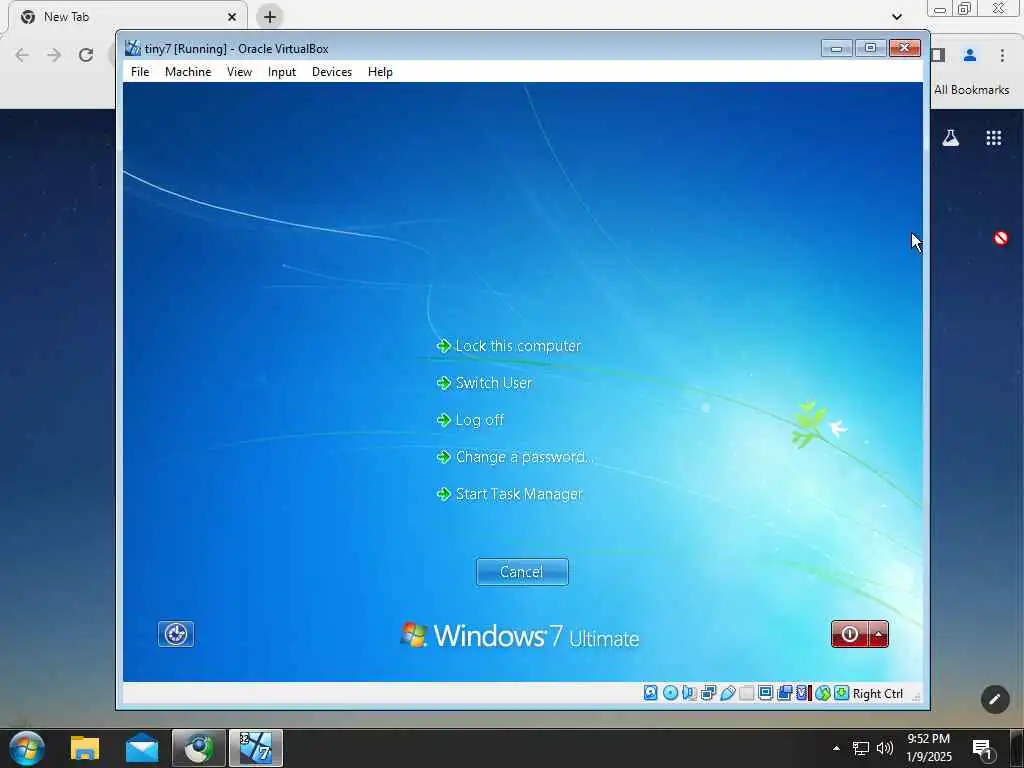
Task: Click the network tray icon
Action: coord(861,748)
